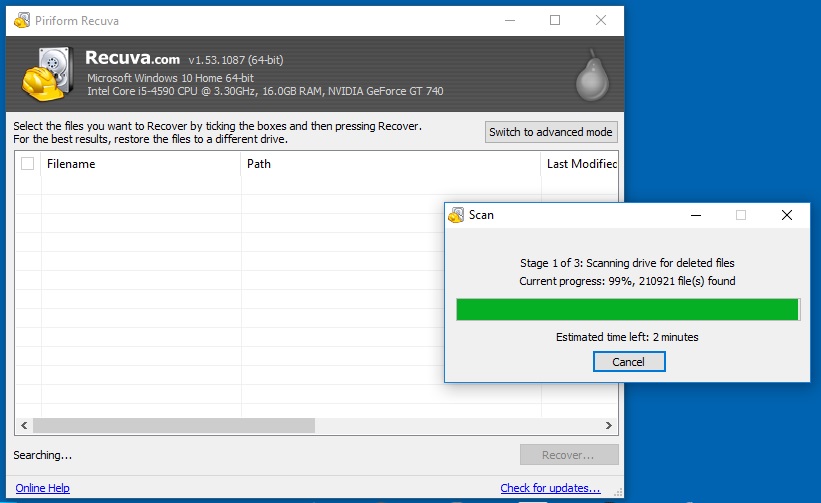Open the Online Help link

coord(42,488)
